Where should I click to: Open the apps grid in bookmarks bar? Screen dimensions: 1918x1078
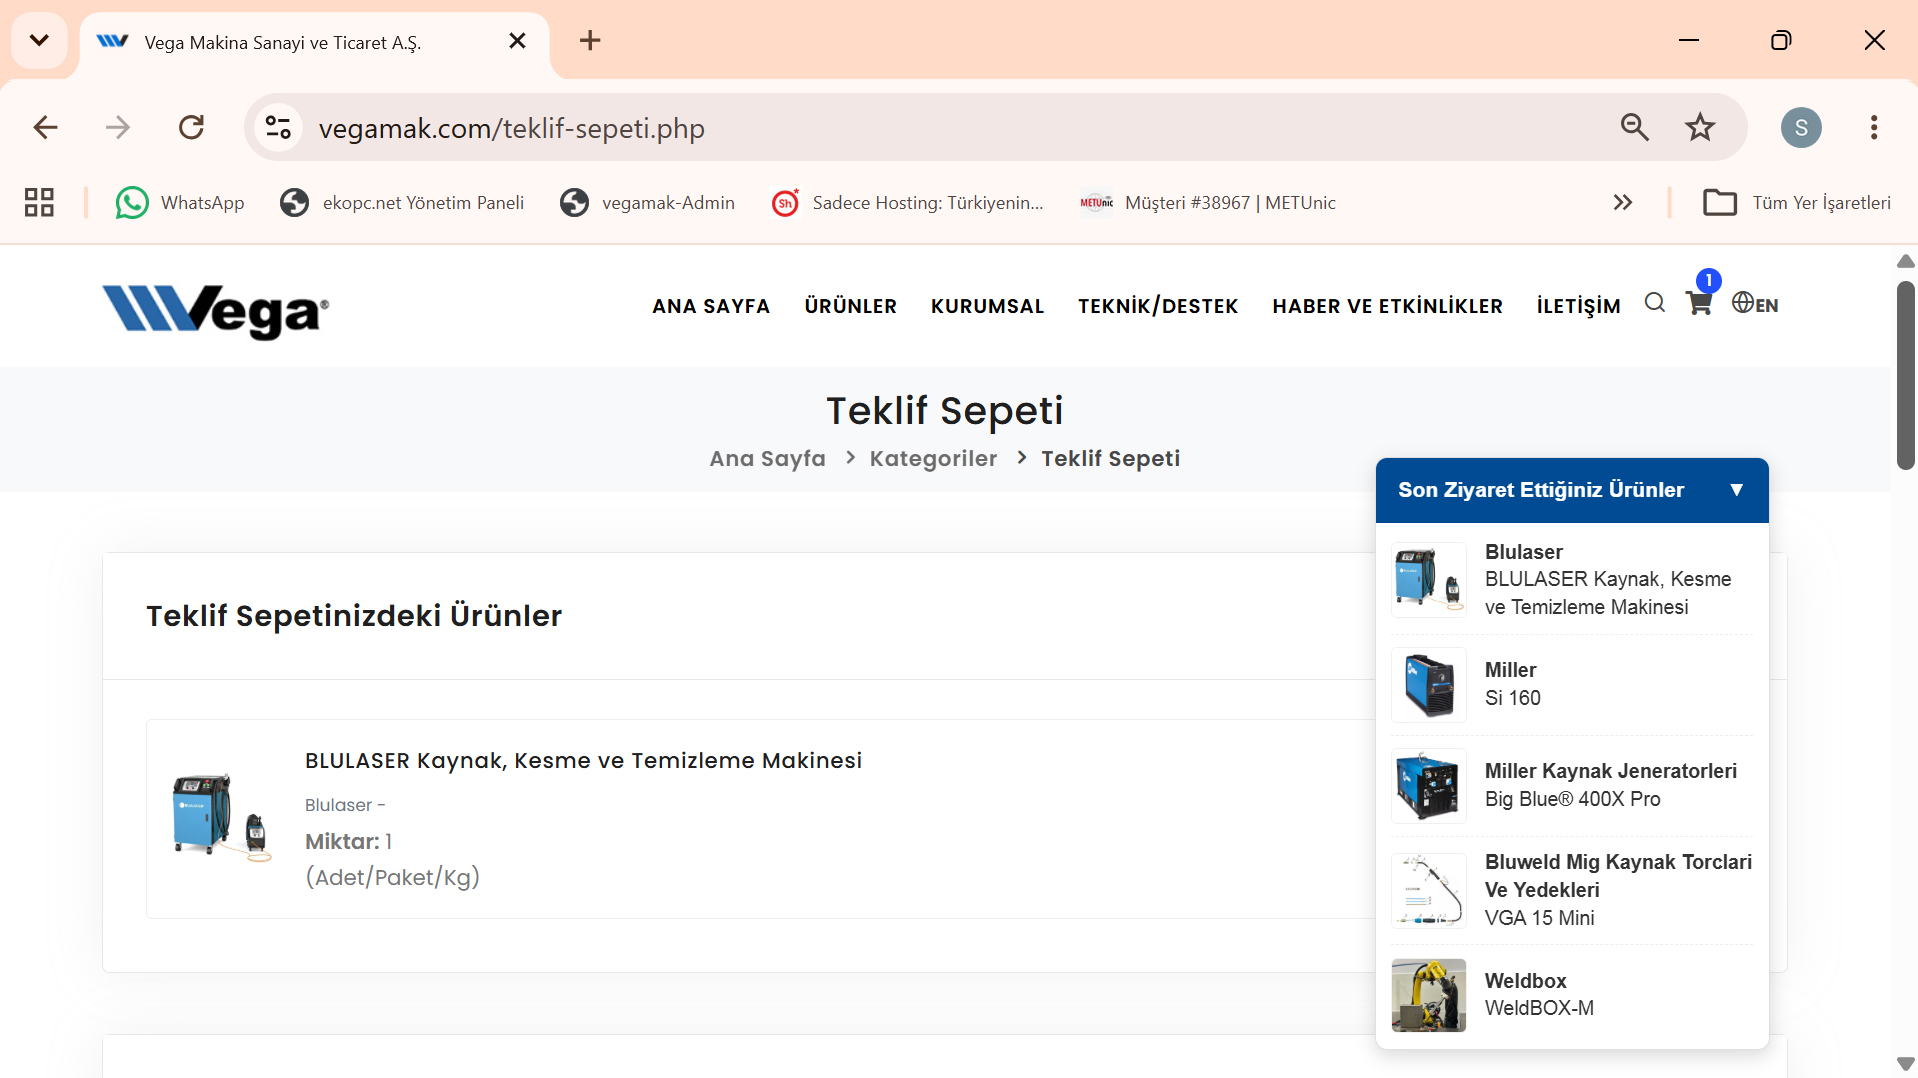(x=39, y=203)
